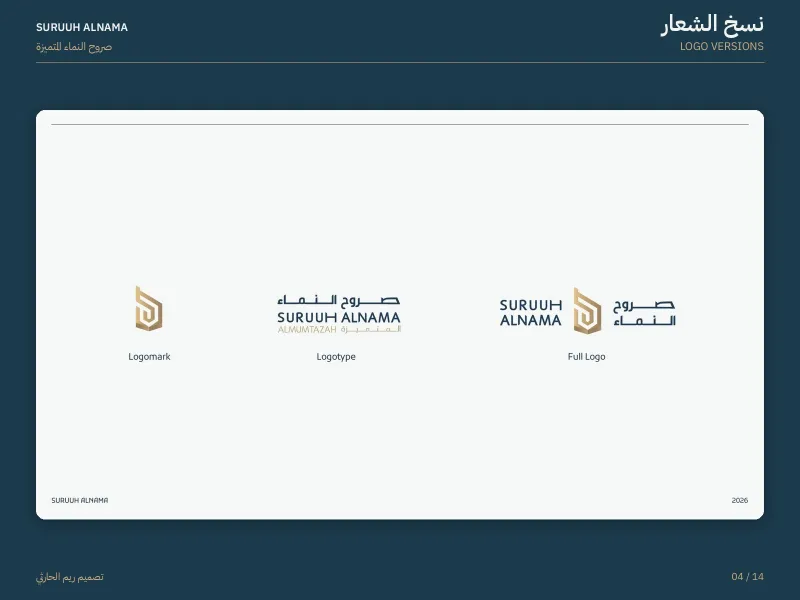This screenshot has width=800, height=600.
Task: Click the Arabic subtitle under the top-left header
Action: (x=74, y=47)
